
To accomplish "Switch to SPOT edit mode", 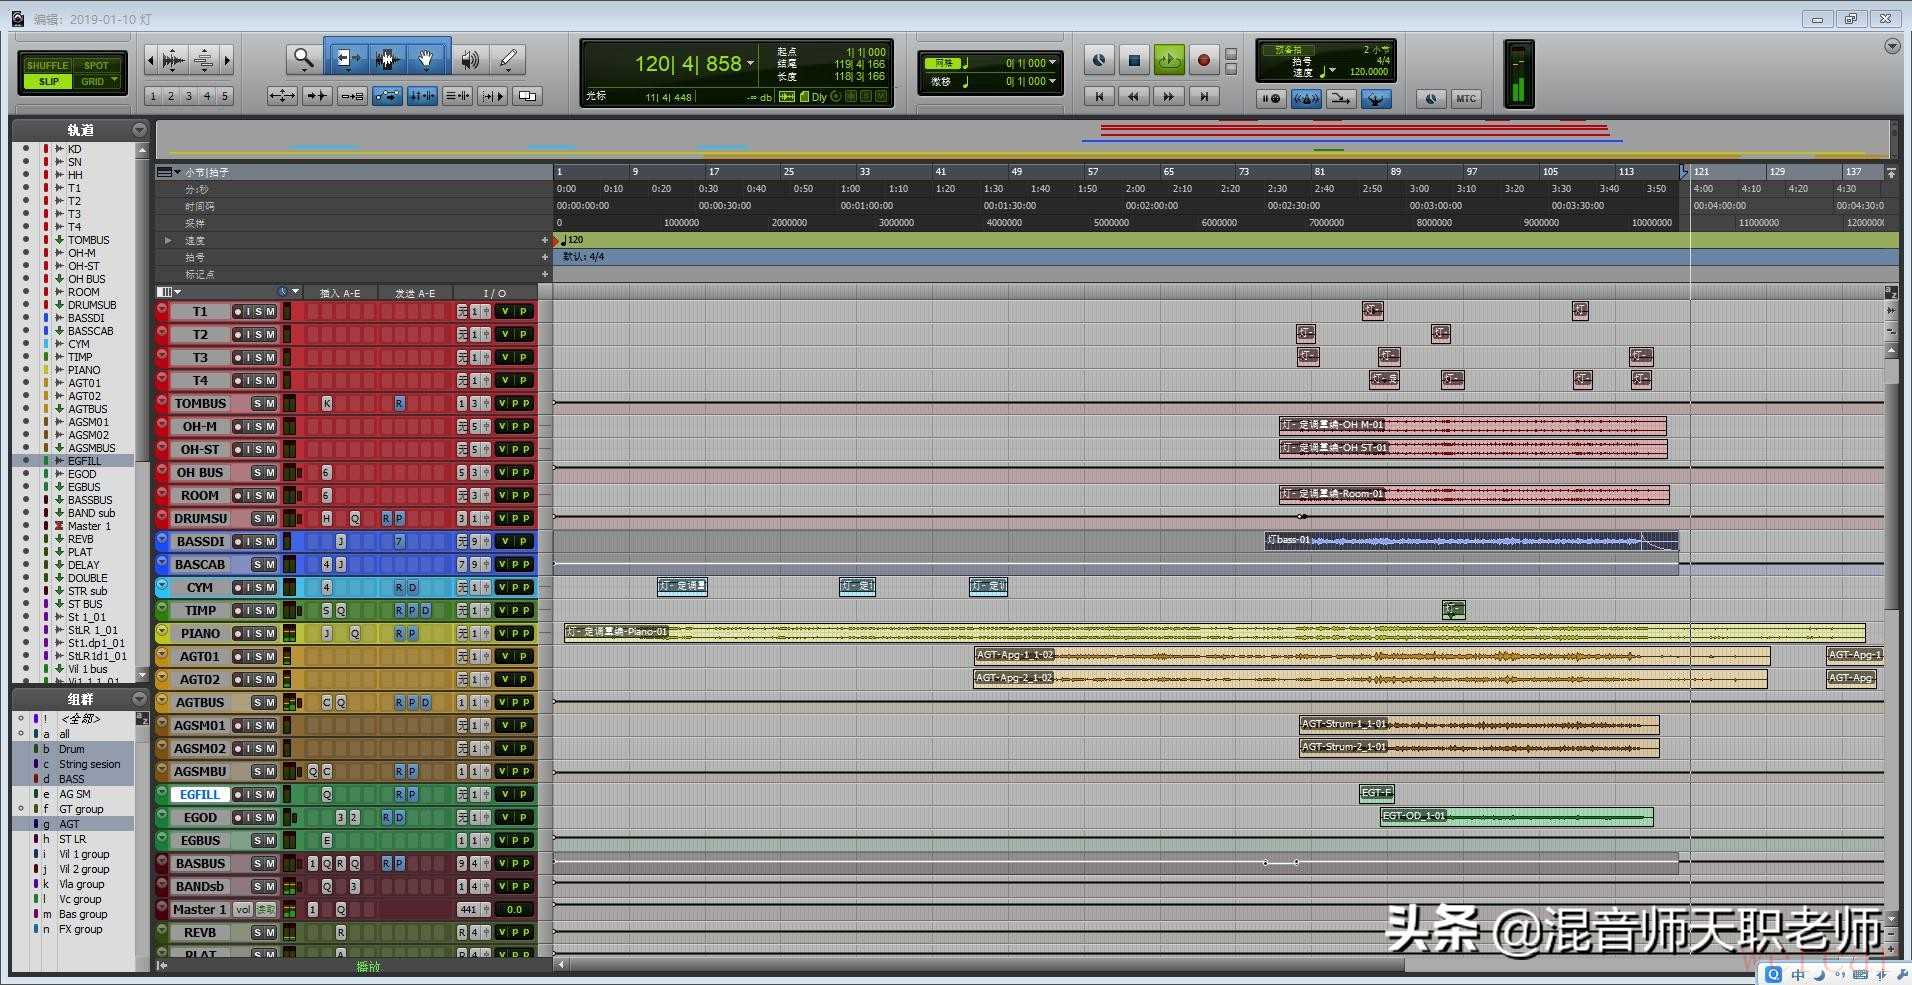I will click(x=96, y=65).
